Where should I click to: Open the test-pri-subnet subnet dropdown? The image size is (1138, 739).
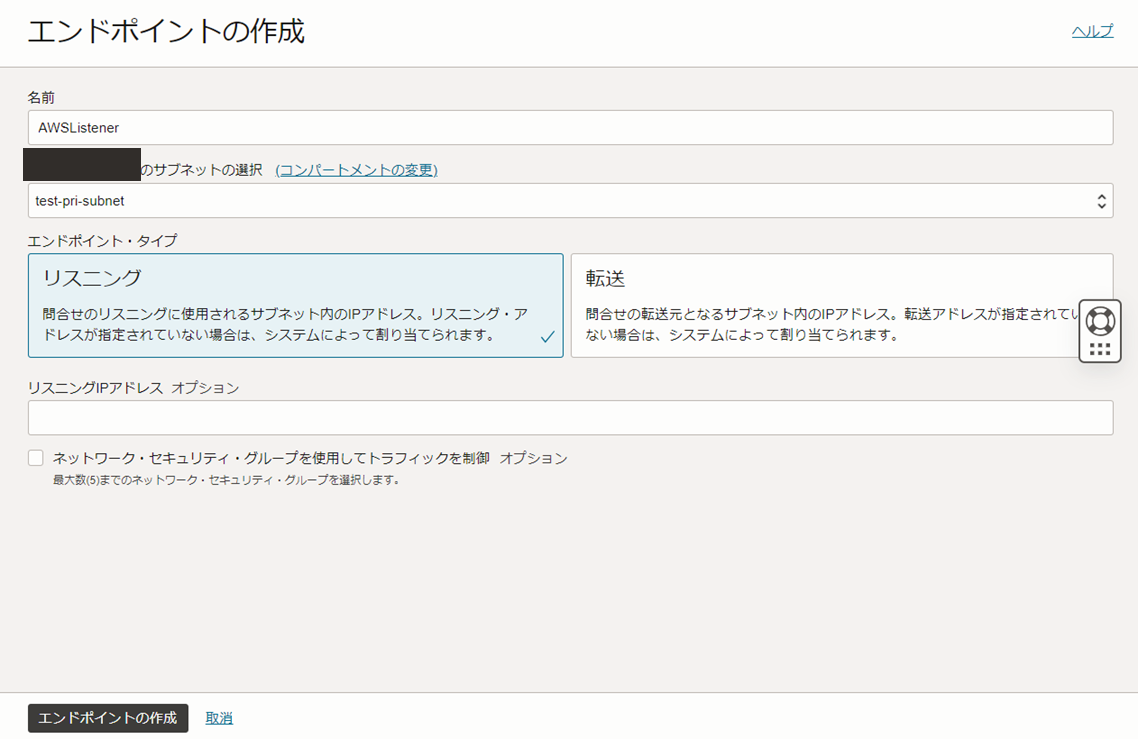[570, 201]
